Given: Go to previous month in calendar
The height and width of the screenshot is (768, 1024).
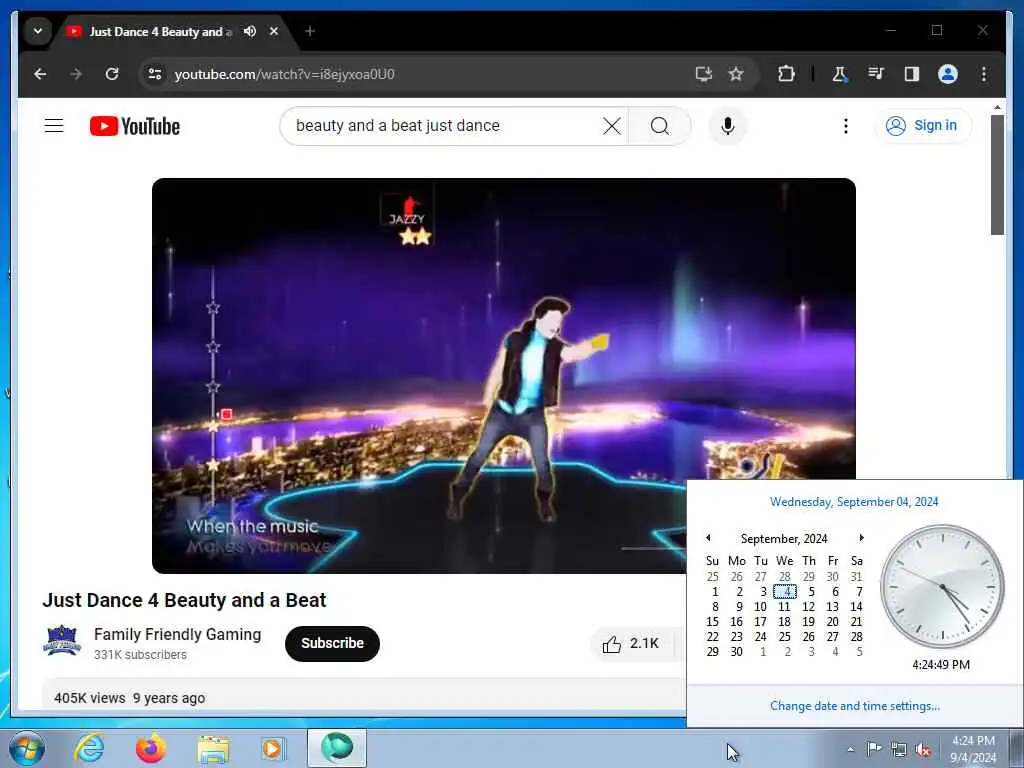Looking at the screenshot, I should (x=708, y=538).
